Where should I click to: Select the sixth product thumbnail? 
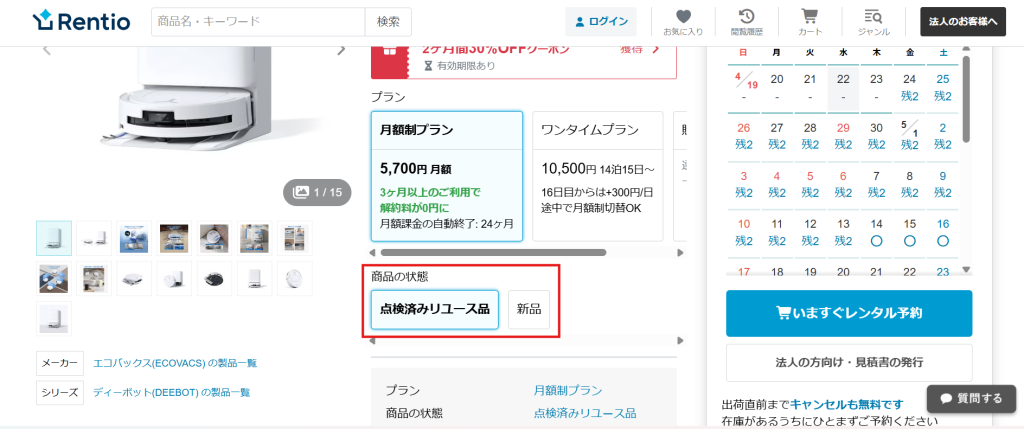pyautogui.click(x=255, y=238)
